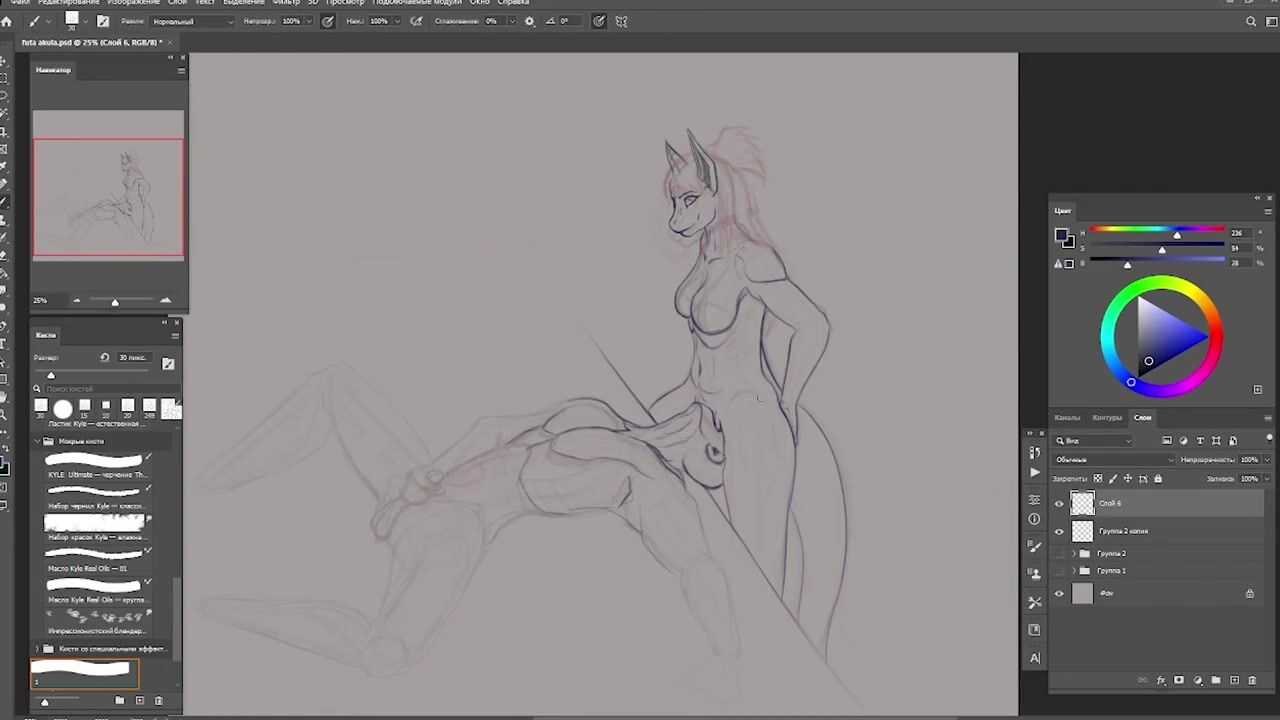Viewport: 1280px width, 720px height.
Task: Hide the Слой 6 layer
Action: tap(1059, 504)
